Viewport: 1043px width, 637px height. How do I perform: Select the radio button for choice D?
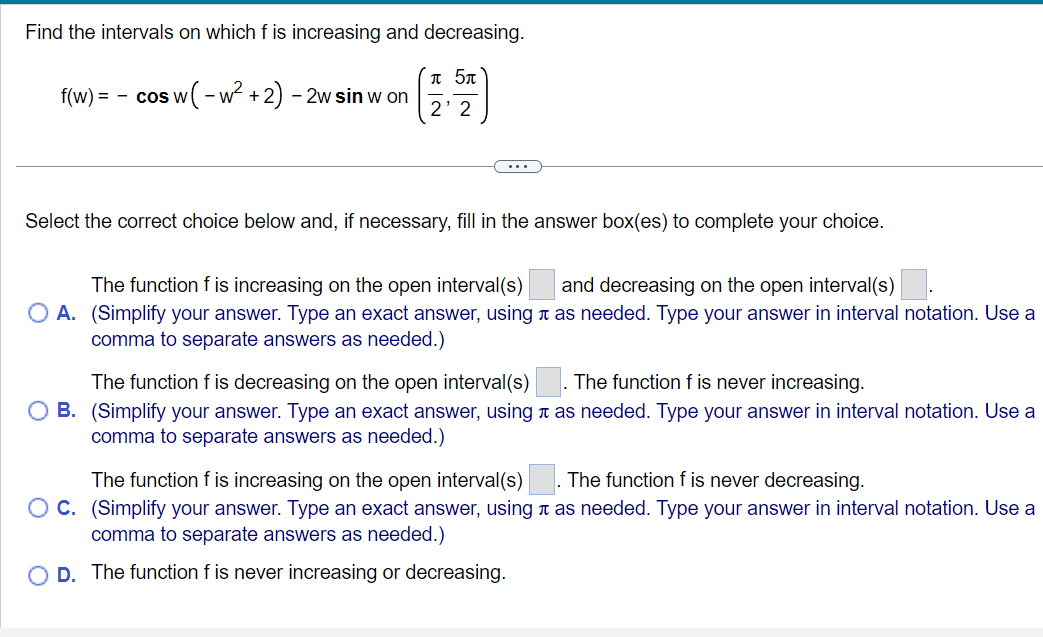pos(37,573)
